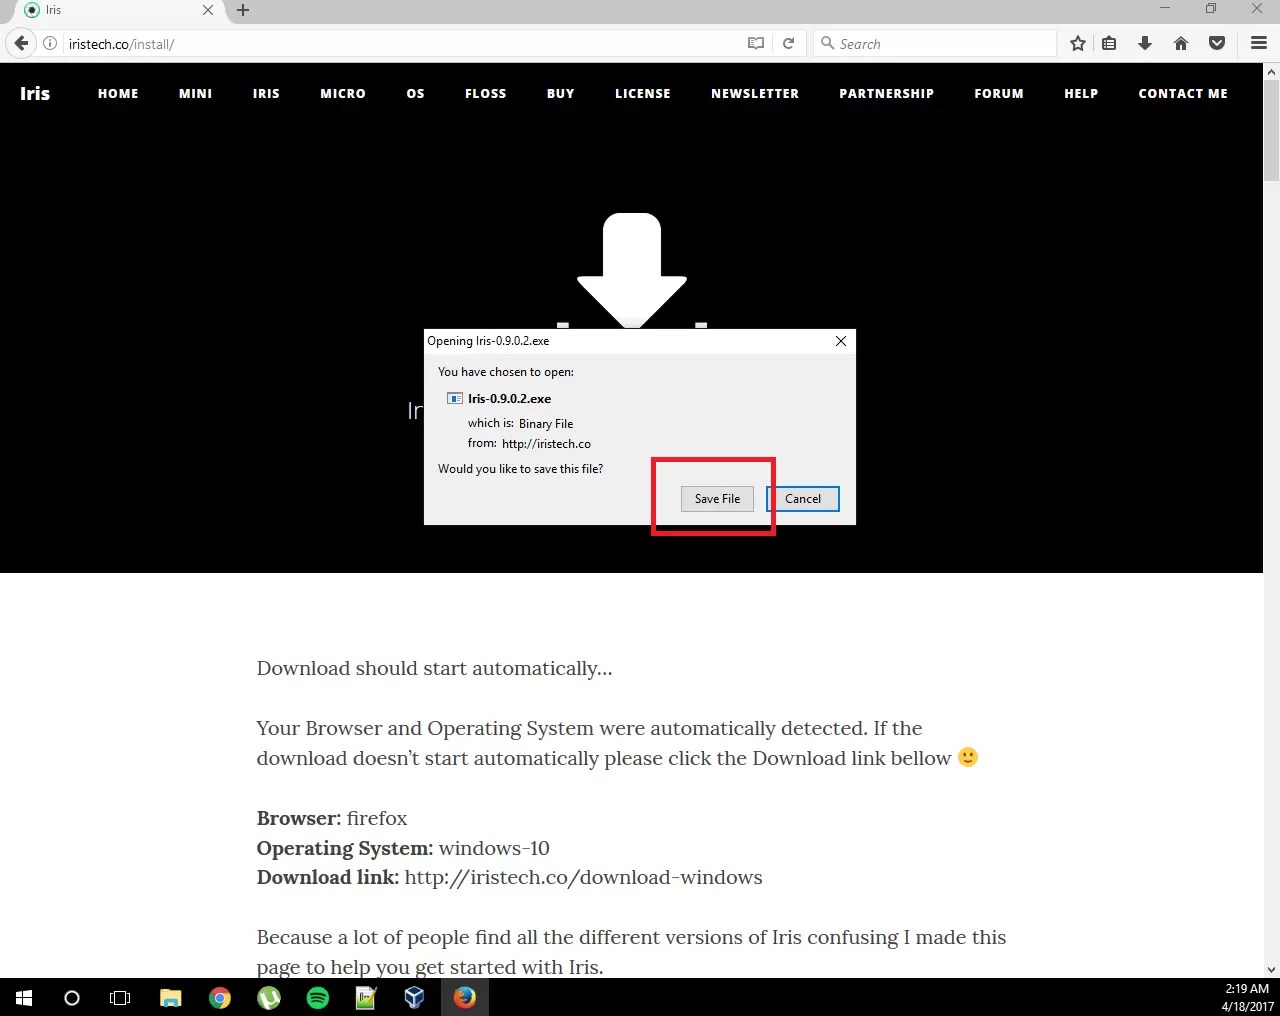Screen dimensions: 1280x1016
Task: Close the Iris browser tab
Action: [208, 10]
